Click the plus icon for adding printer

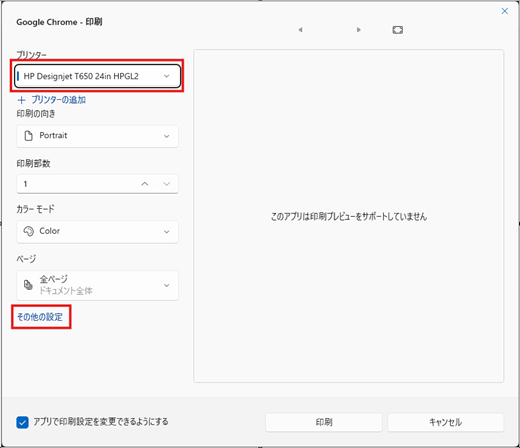click(21, 100)
